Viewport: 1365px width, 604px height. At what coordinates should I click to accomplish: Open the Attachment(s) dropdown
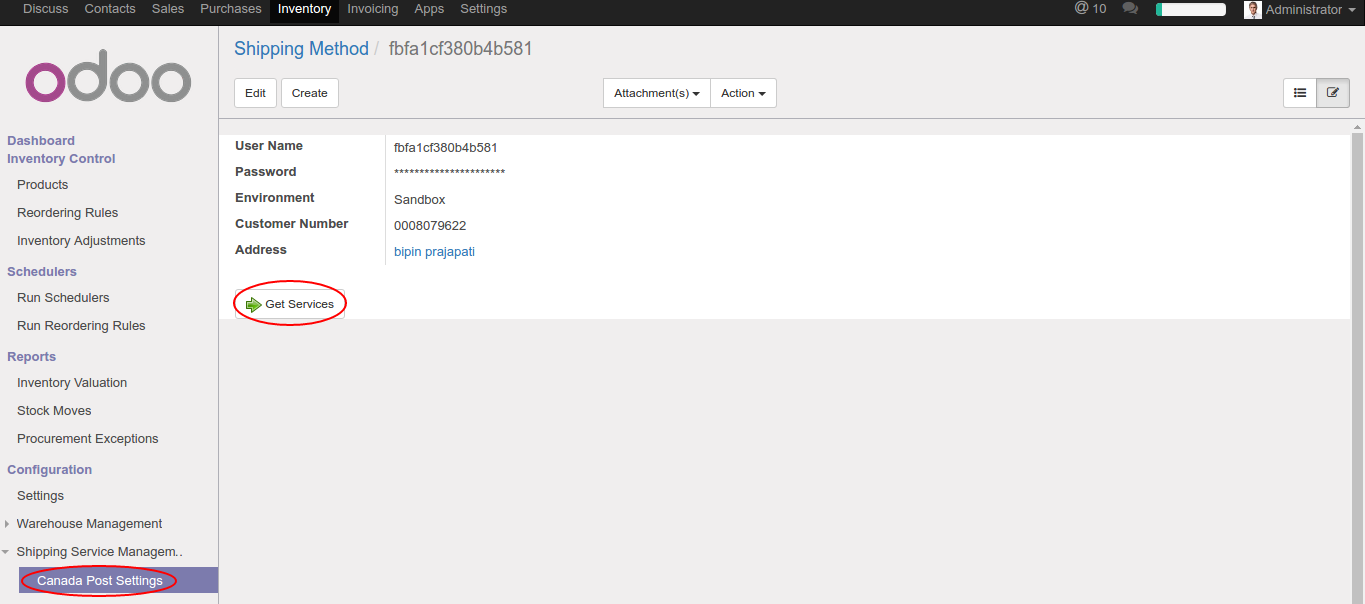(x=657, y=93)
